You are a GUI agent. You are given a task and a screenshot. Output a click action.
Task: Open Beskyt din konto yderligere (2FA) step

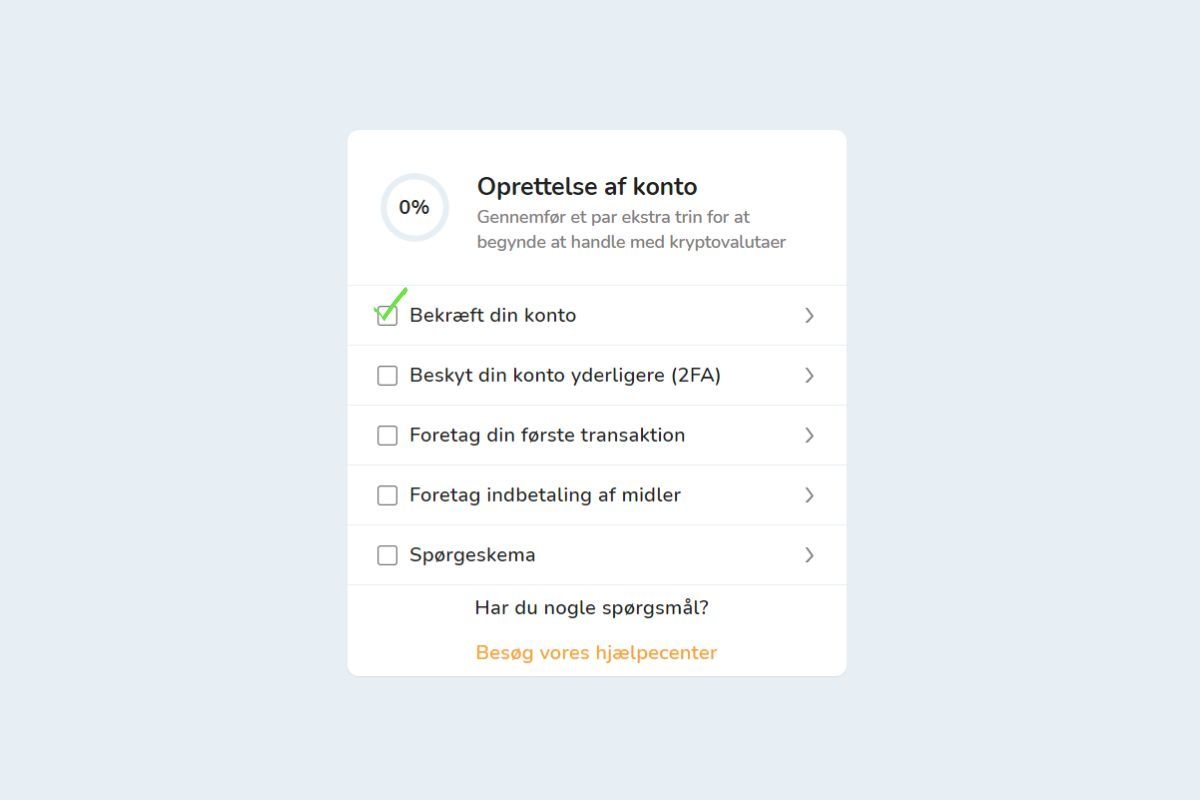[x=565, y=376]
